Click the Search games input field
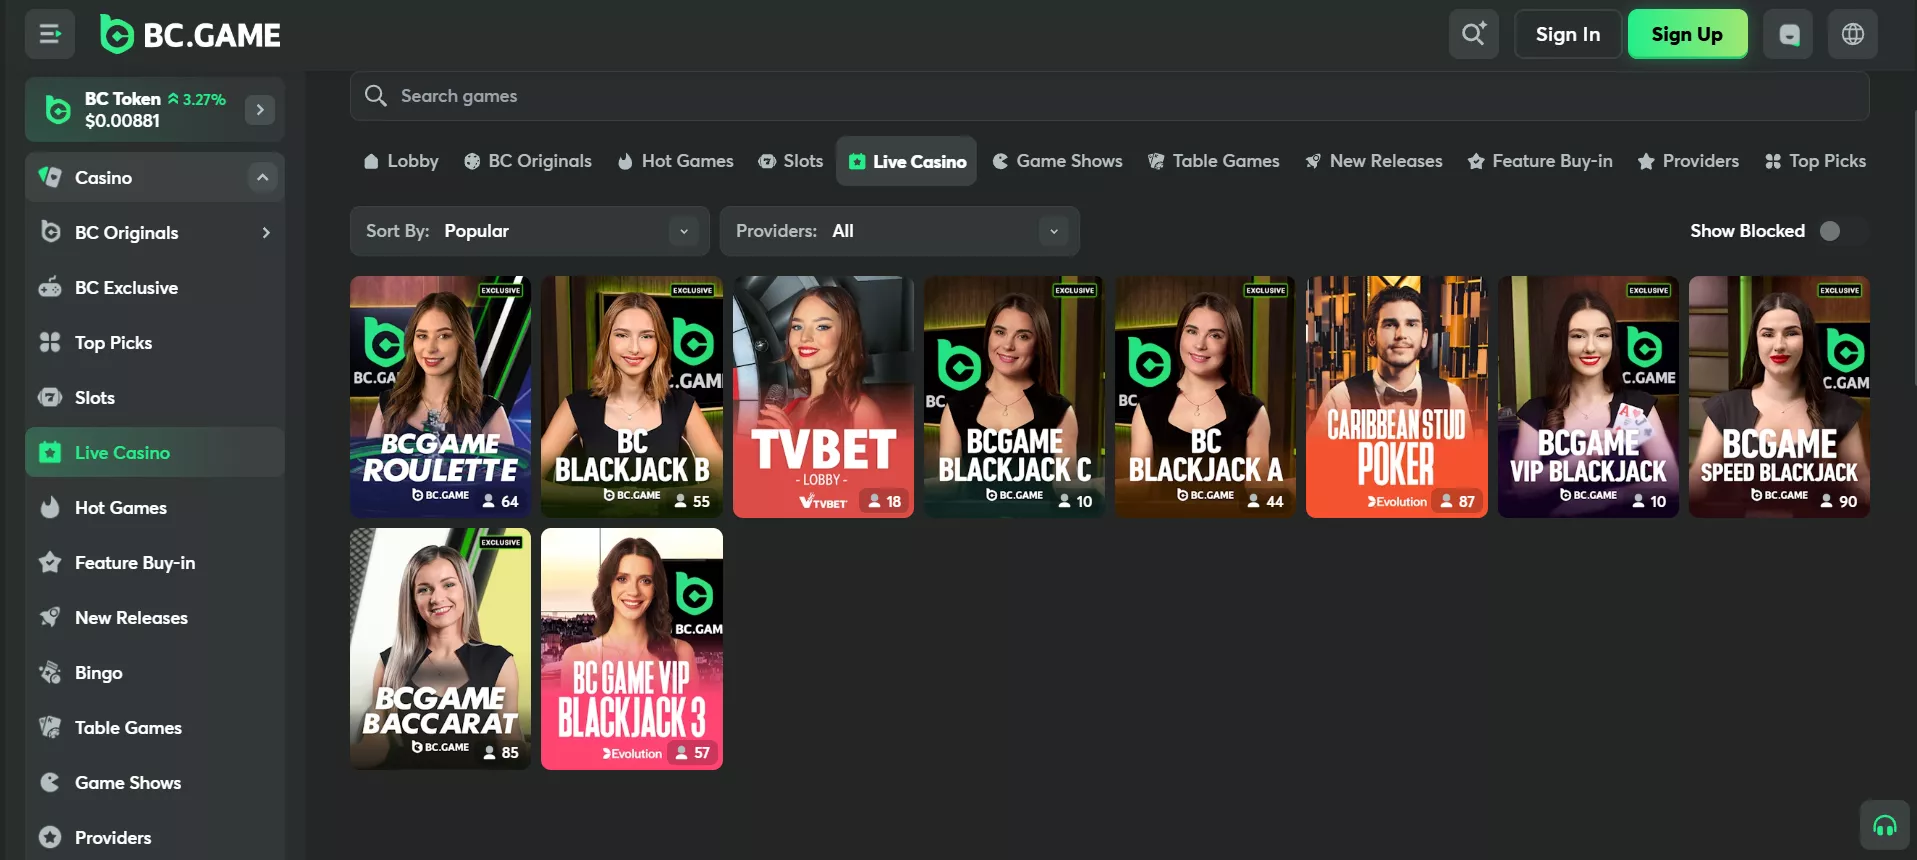 tap(1108, 96)
